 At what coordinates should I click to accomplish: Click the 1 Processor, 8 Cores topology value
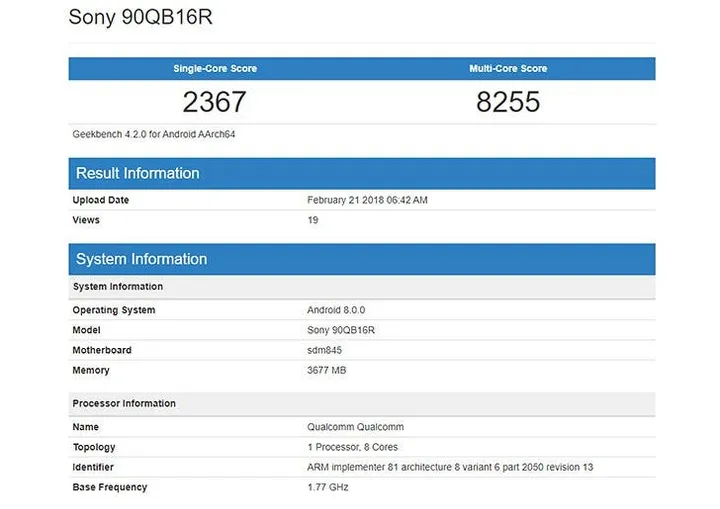[x=355, y=447]
